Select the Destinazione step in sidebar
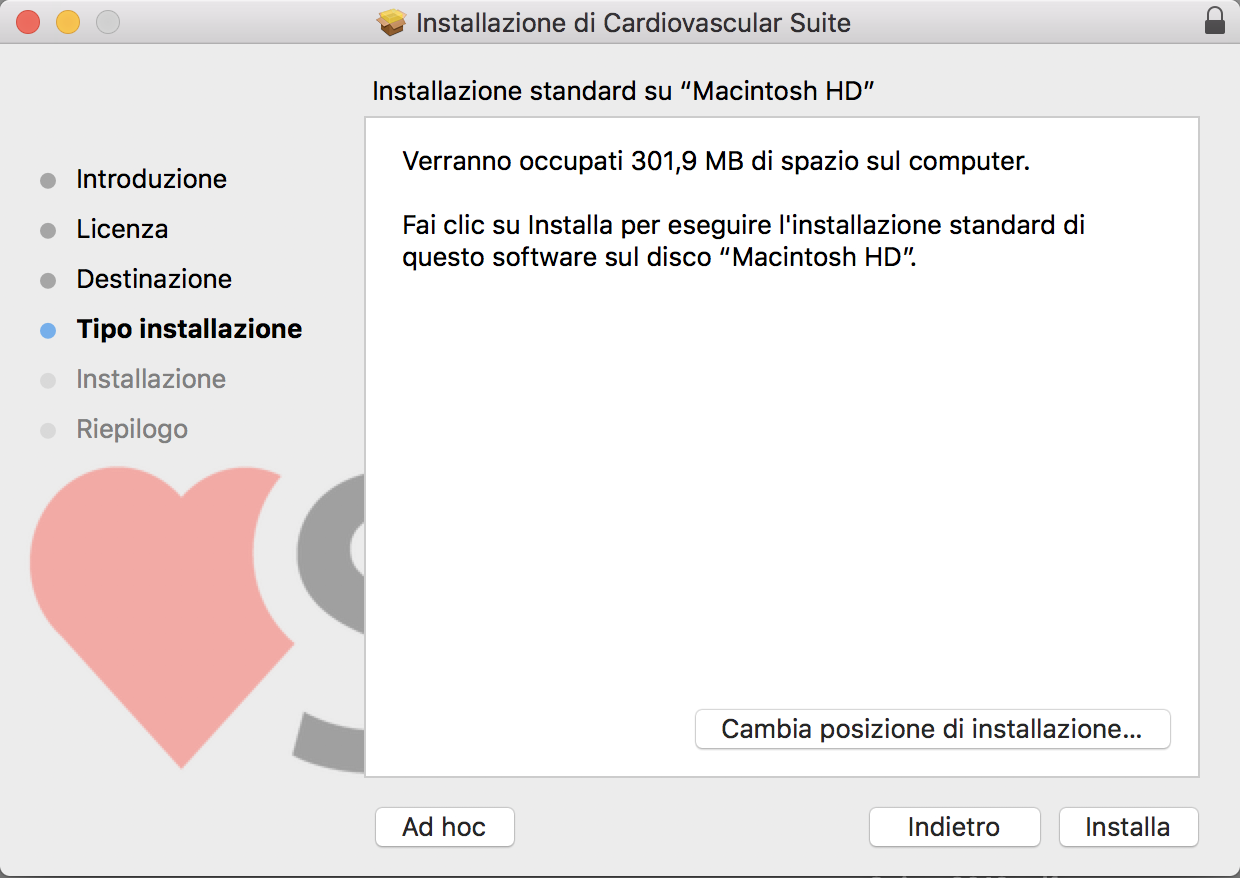This screenshot has height=878, width=1240. [154, 279]
